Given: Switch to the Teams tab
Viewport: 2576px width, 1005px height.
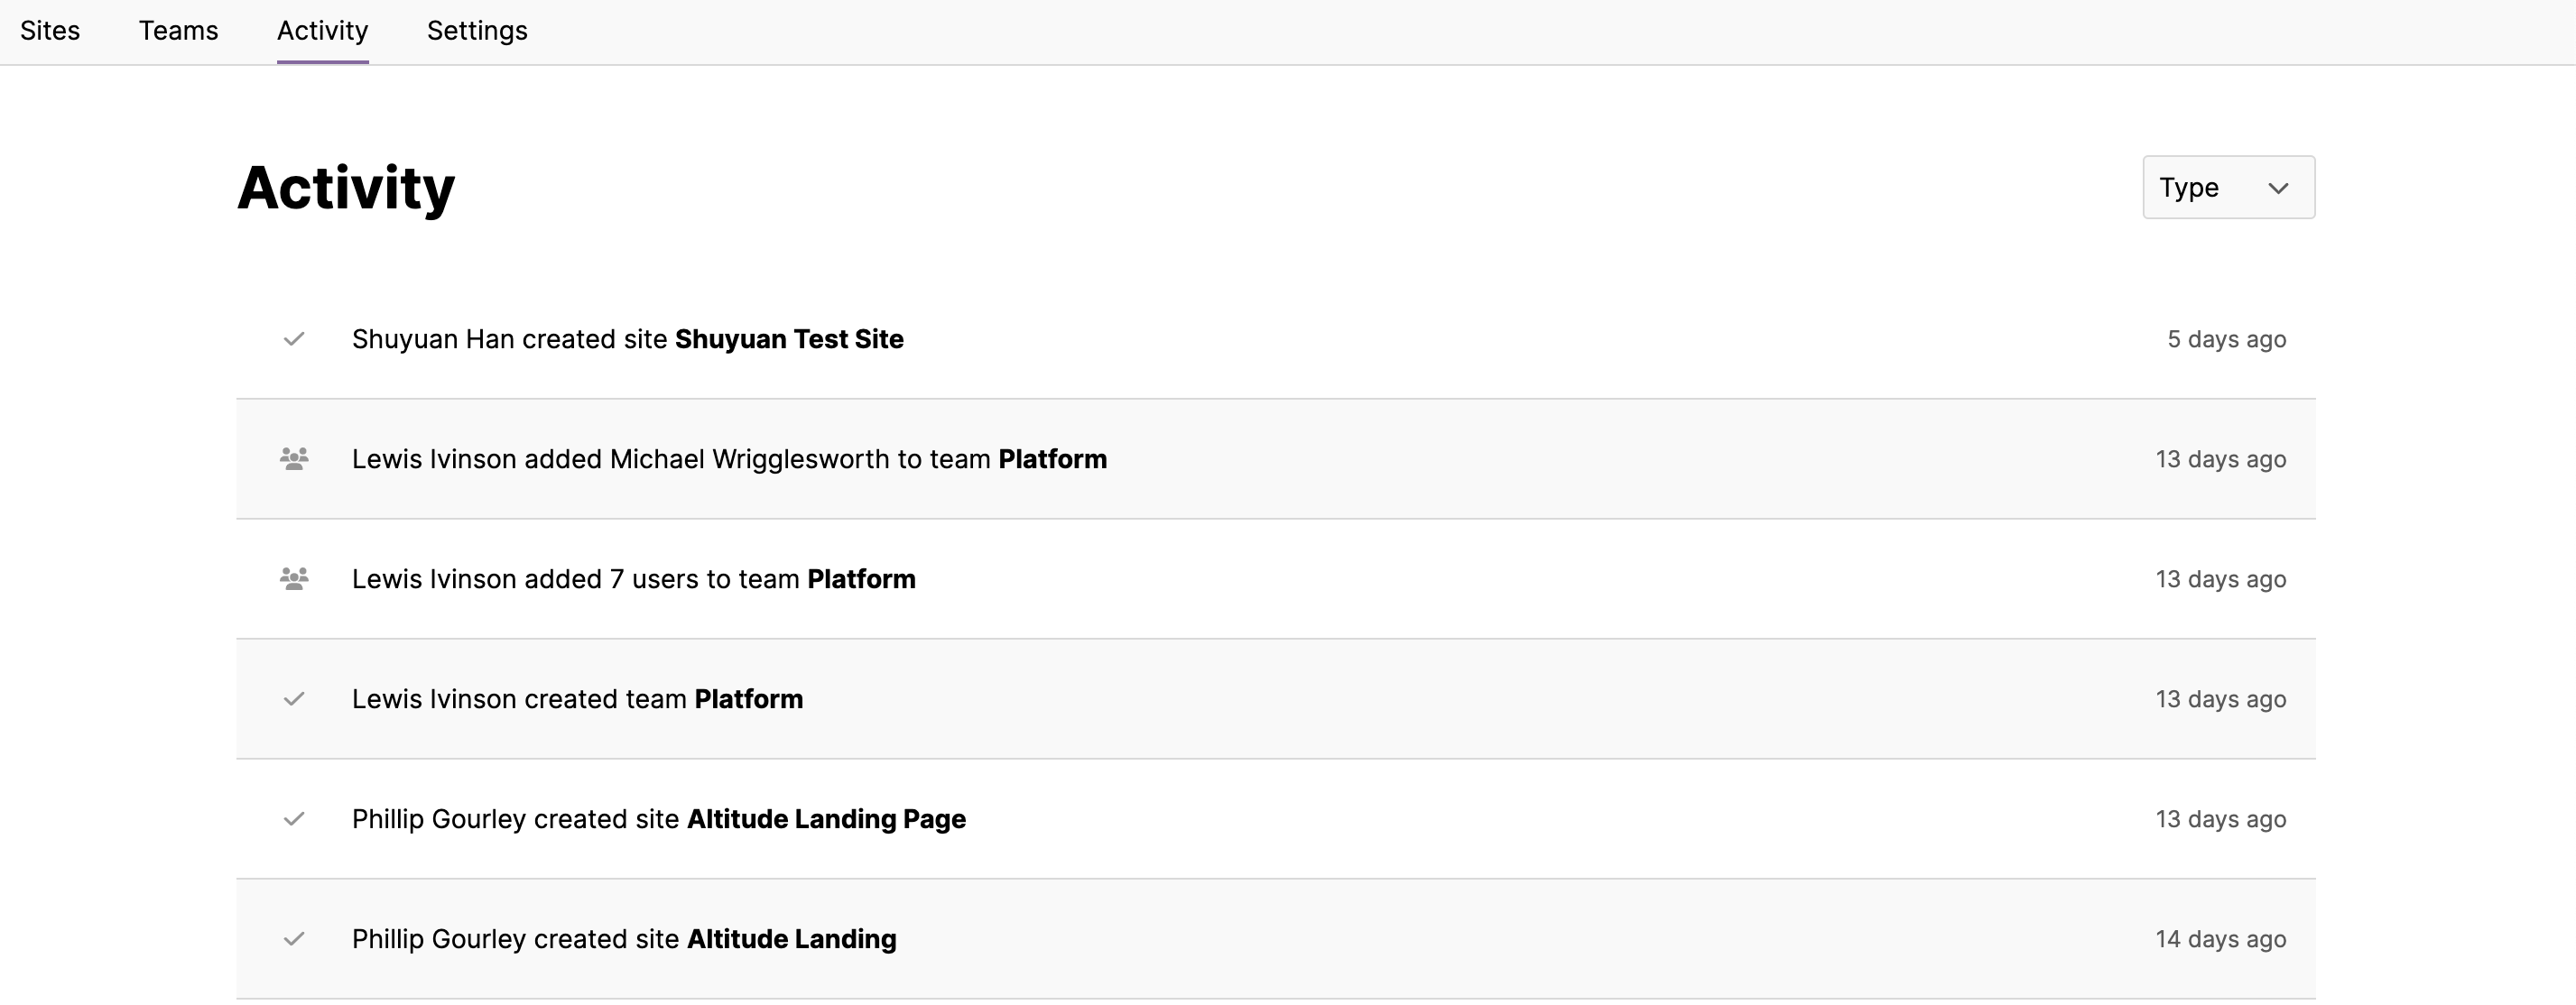Looking at the screenshot, I should coord(178,31).
